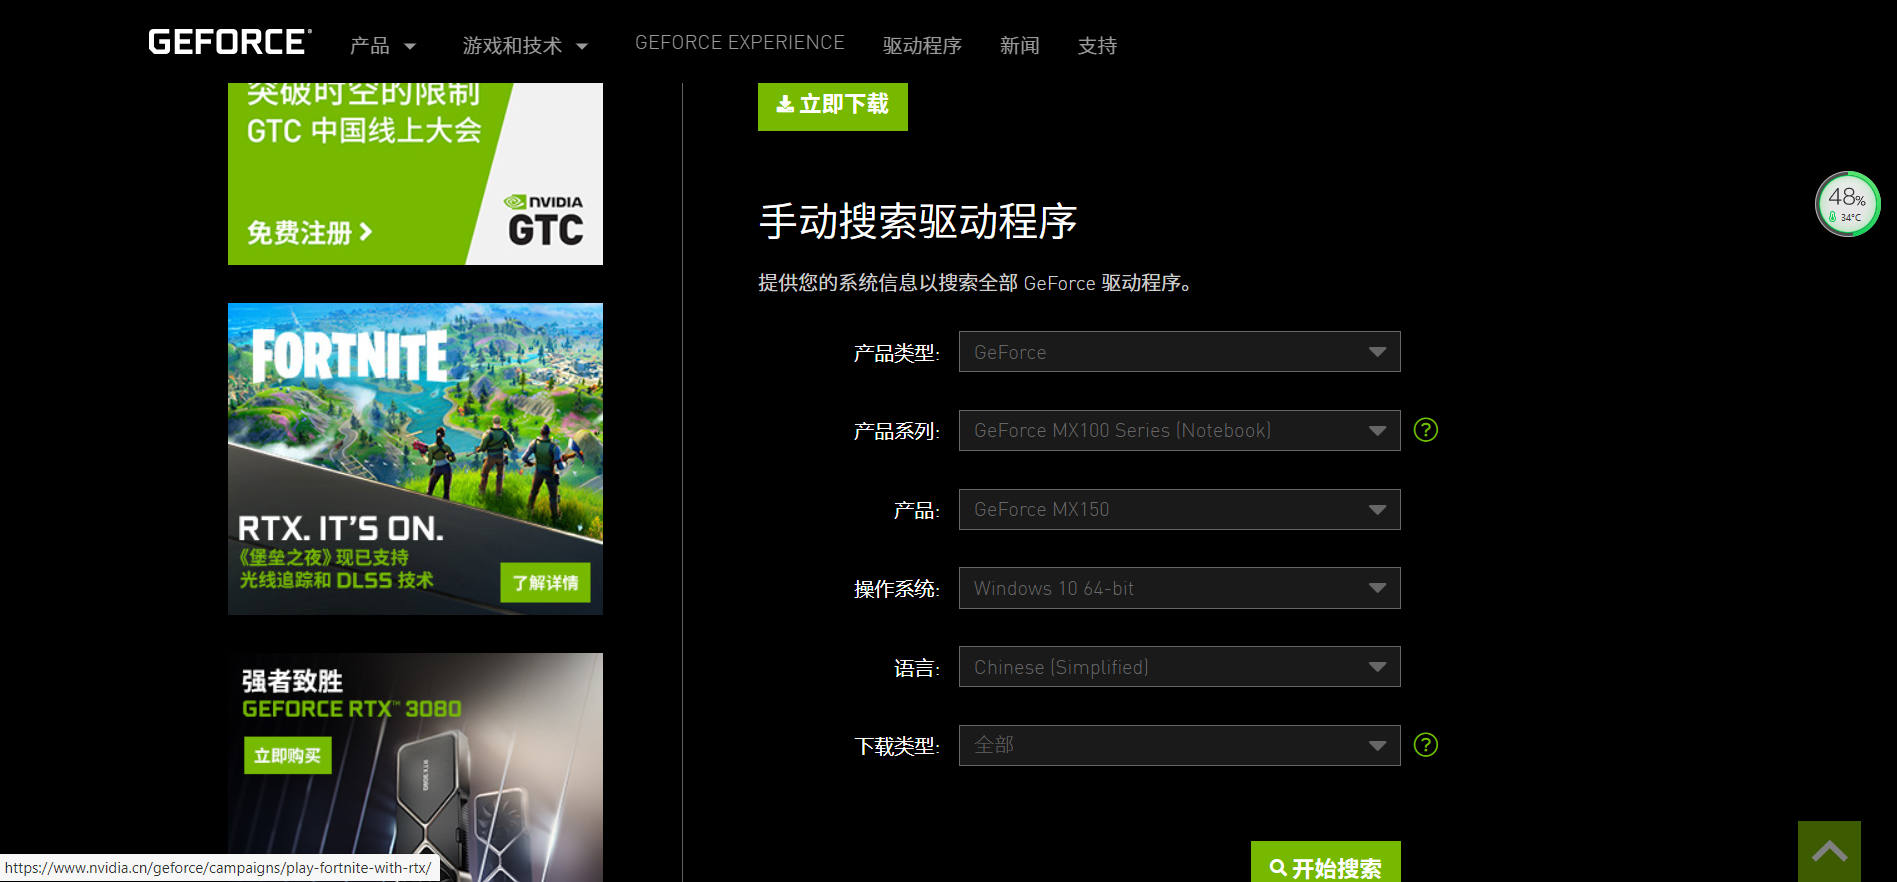Open the 产品类型 dropdown showing GeForce
Screen dimensions: 1897x882
coord(1179,352)
